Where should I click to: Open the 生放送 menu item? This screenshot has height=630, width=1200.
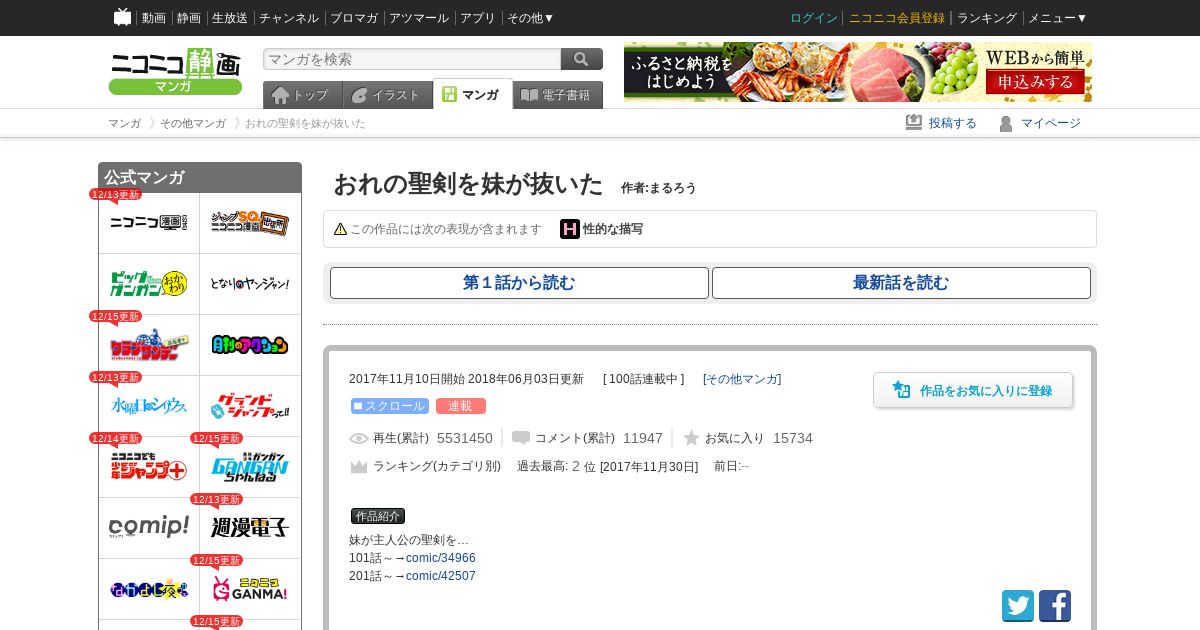[x=230, y=18]
